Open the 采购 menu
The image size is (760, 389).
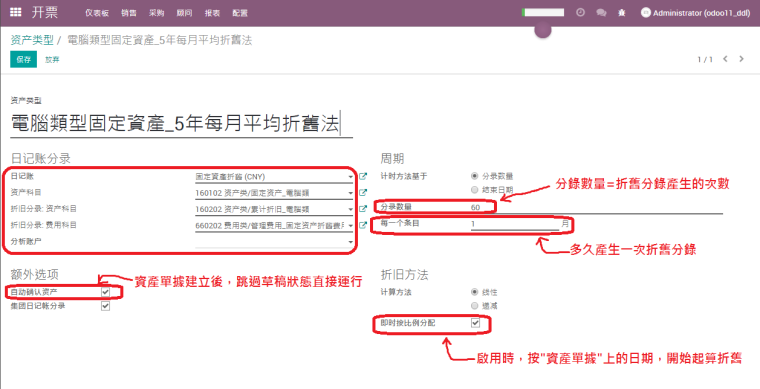click(157, 13)
